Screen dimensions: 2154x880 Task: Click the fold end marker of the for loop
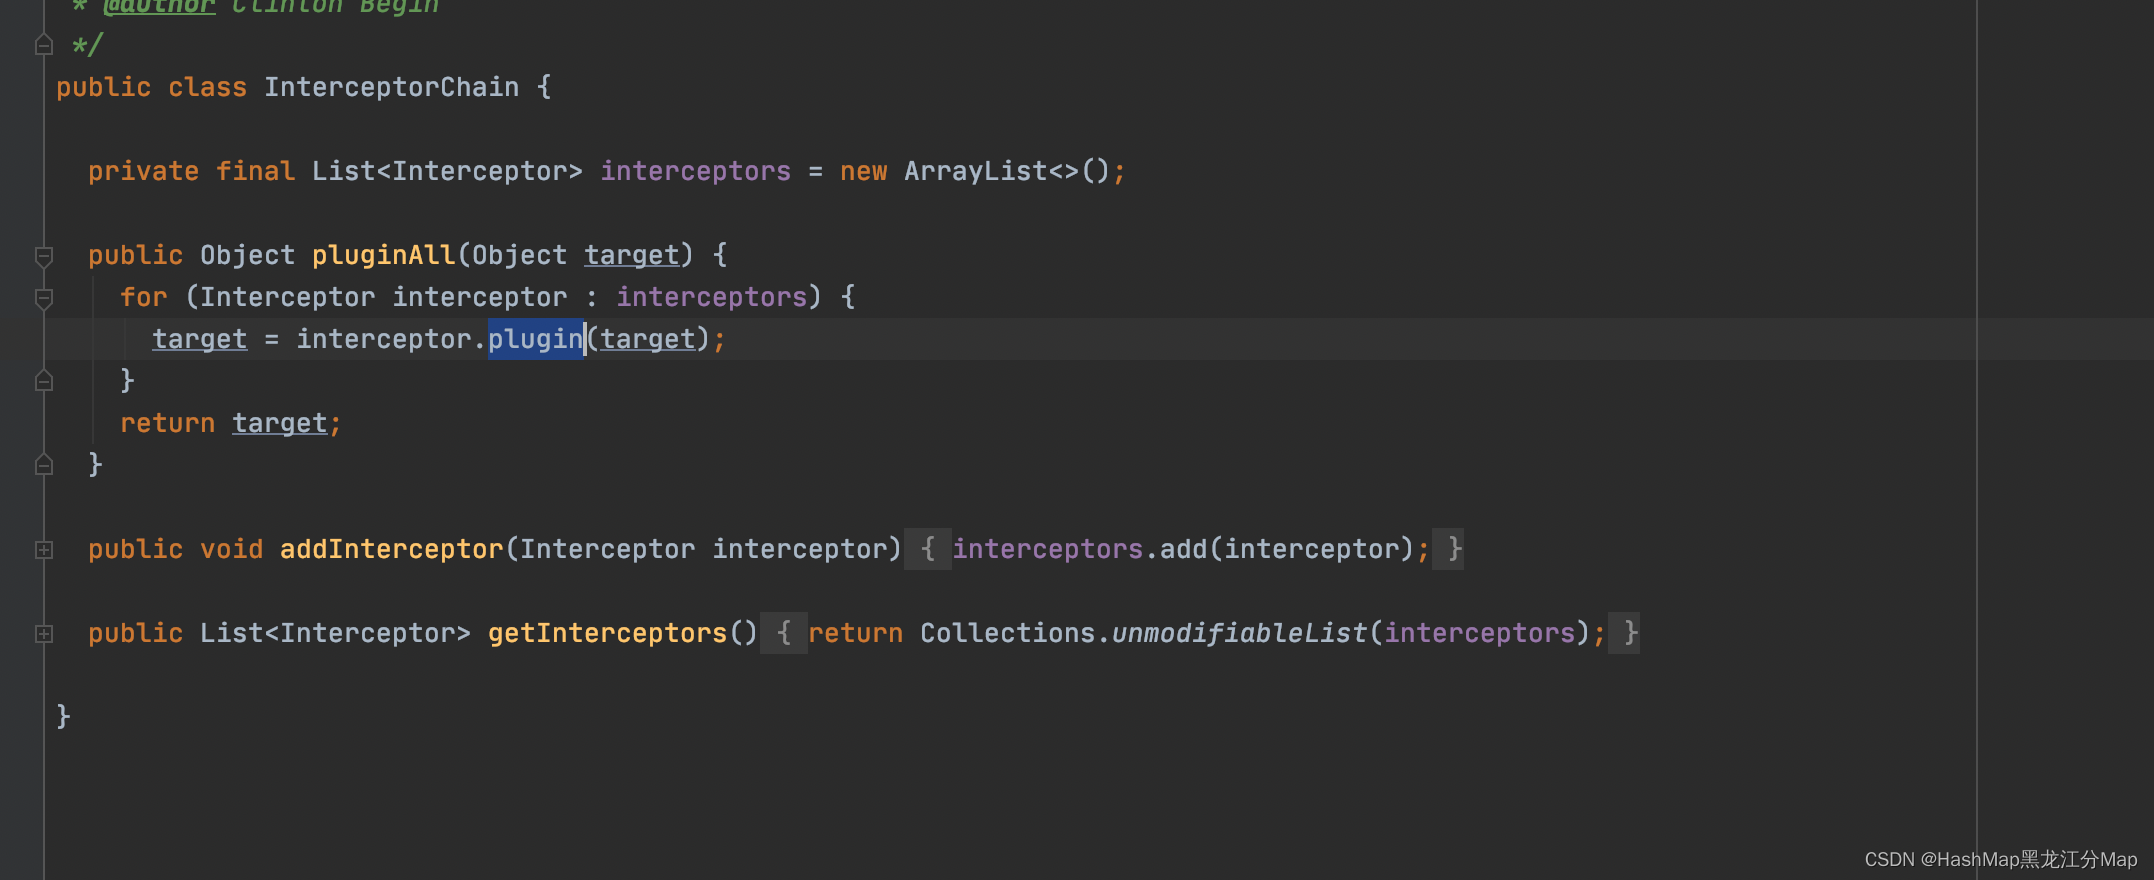tap(44, 381)
